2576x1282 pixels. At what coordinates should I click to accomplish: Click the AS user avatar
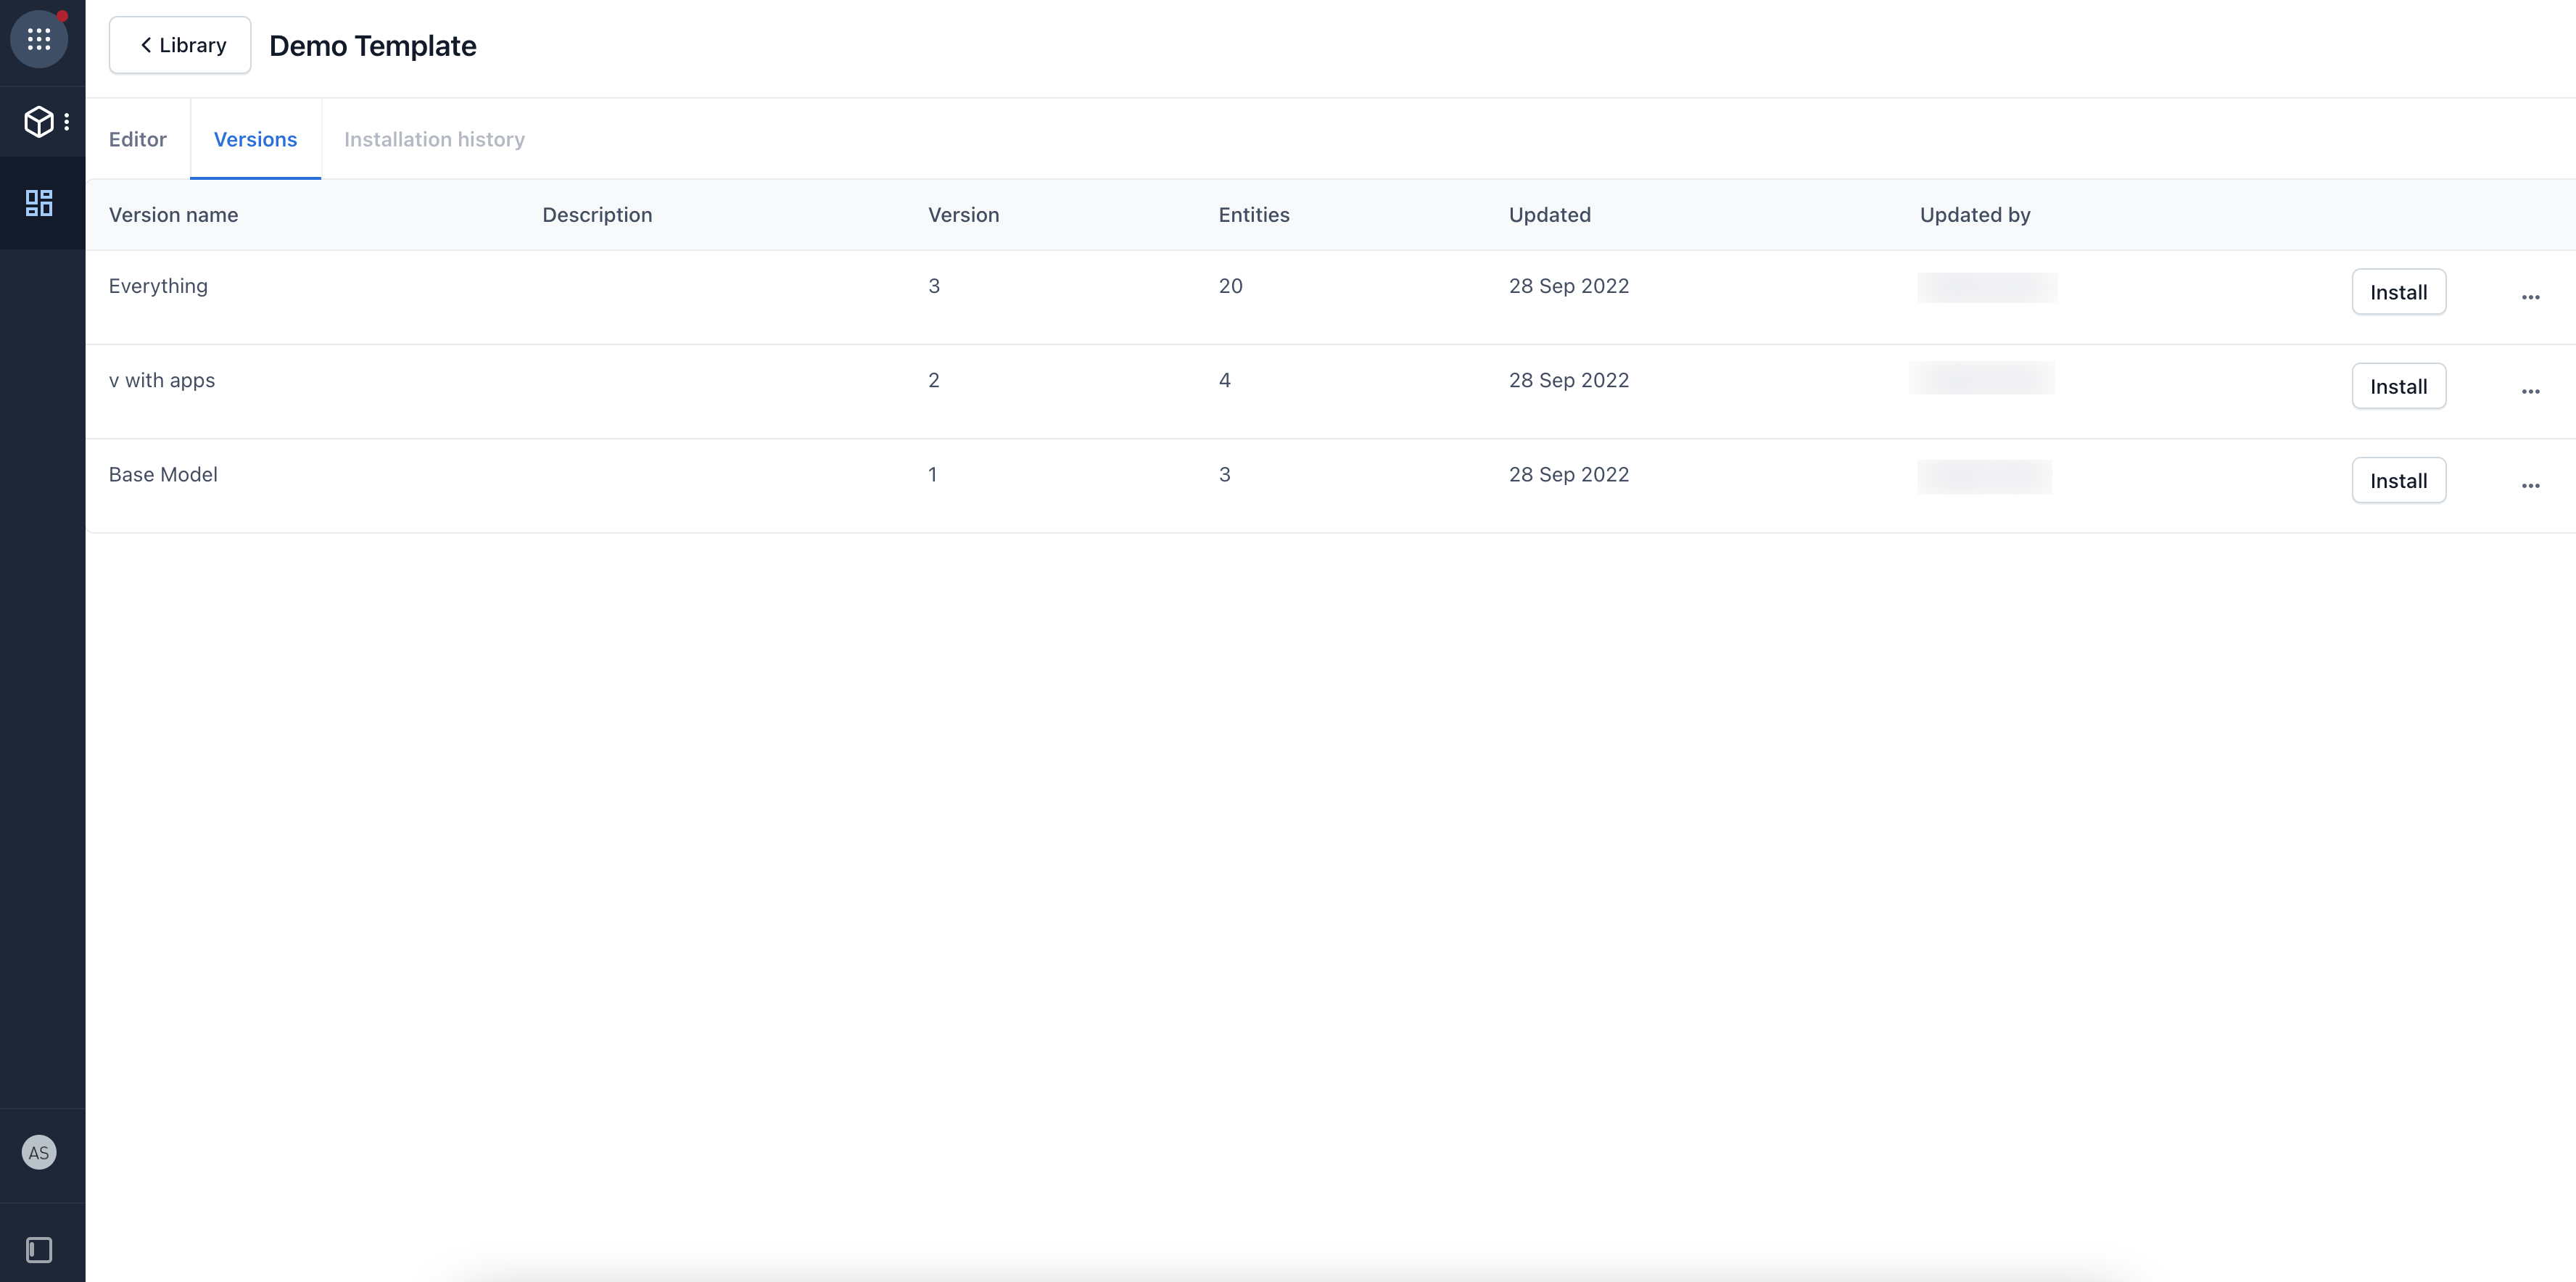(39, 1153)
